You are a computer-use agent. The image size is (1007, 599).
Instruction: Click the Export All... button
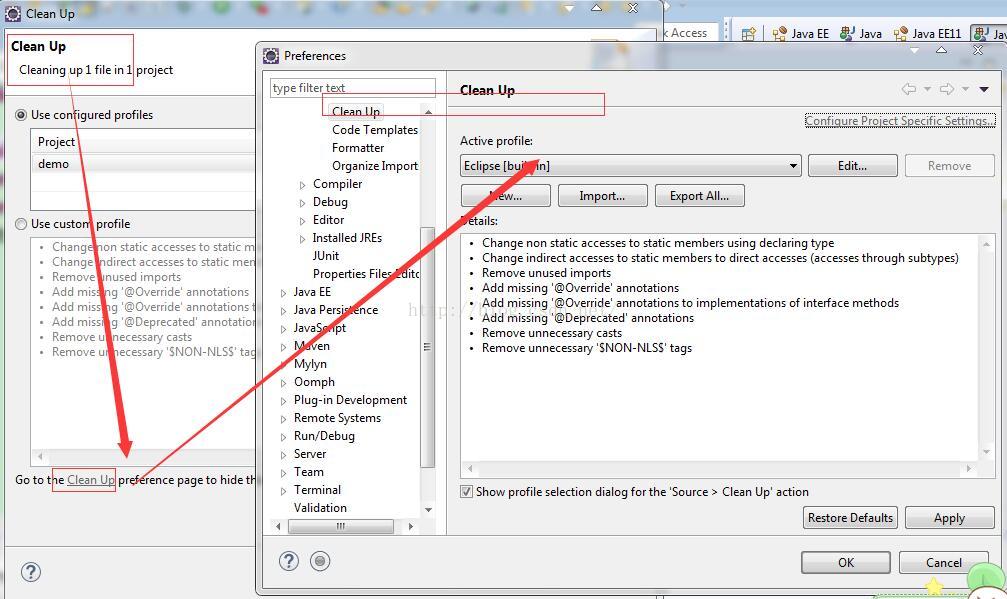pos(699,196)
